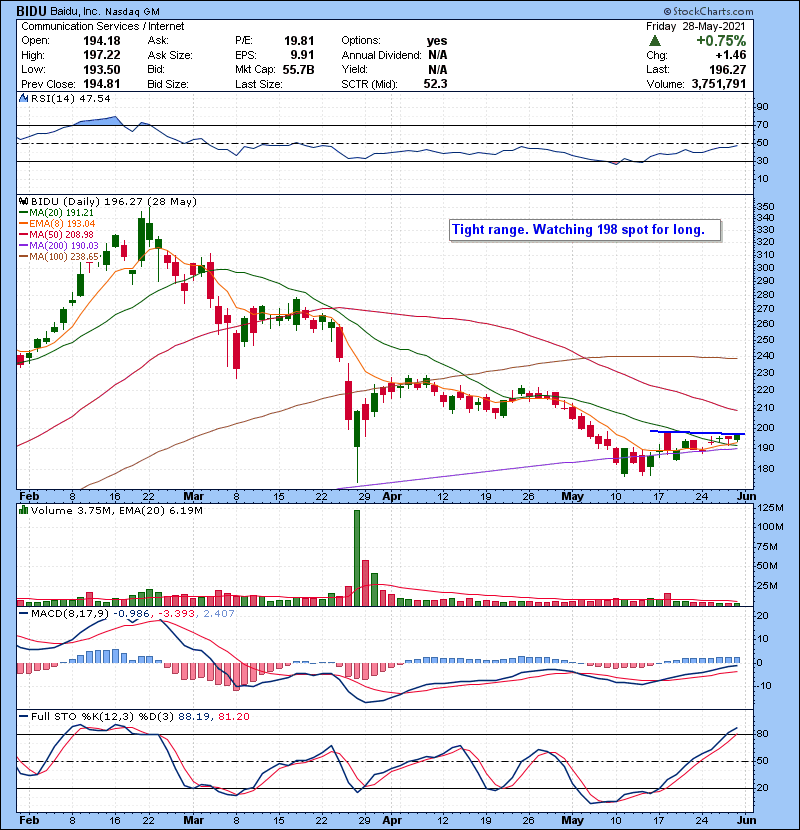Screen dimensions: 800x830
Task: Click the Friday 28-May-2021 date label
Action: pos(695,26)
